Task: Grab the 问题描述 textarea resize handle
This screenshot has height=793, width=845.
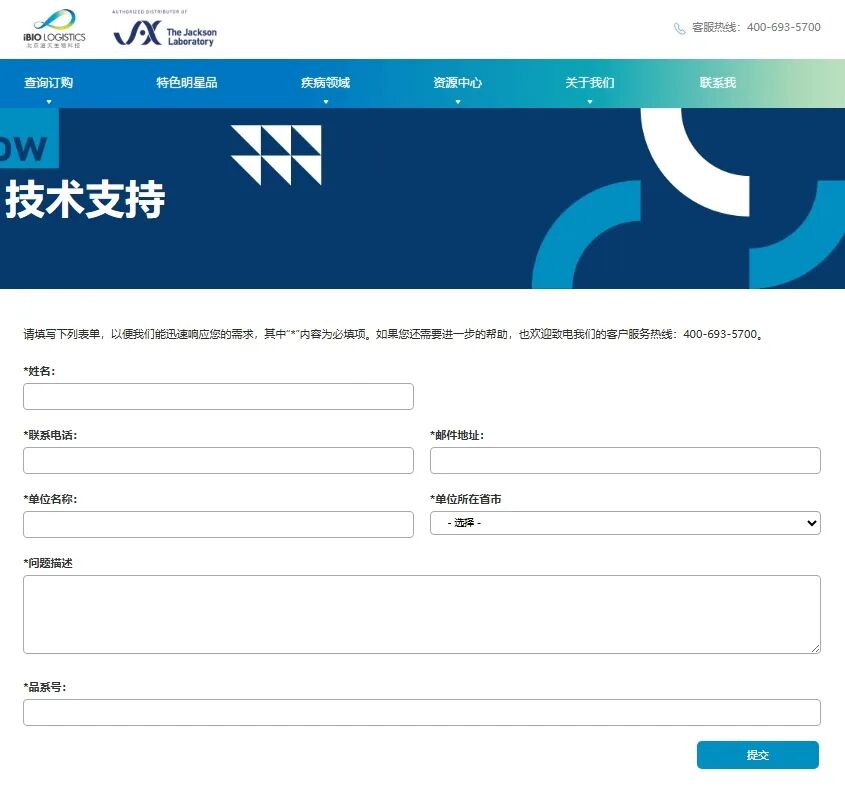Action: [x=815, y=648]
